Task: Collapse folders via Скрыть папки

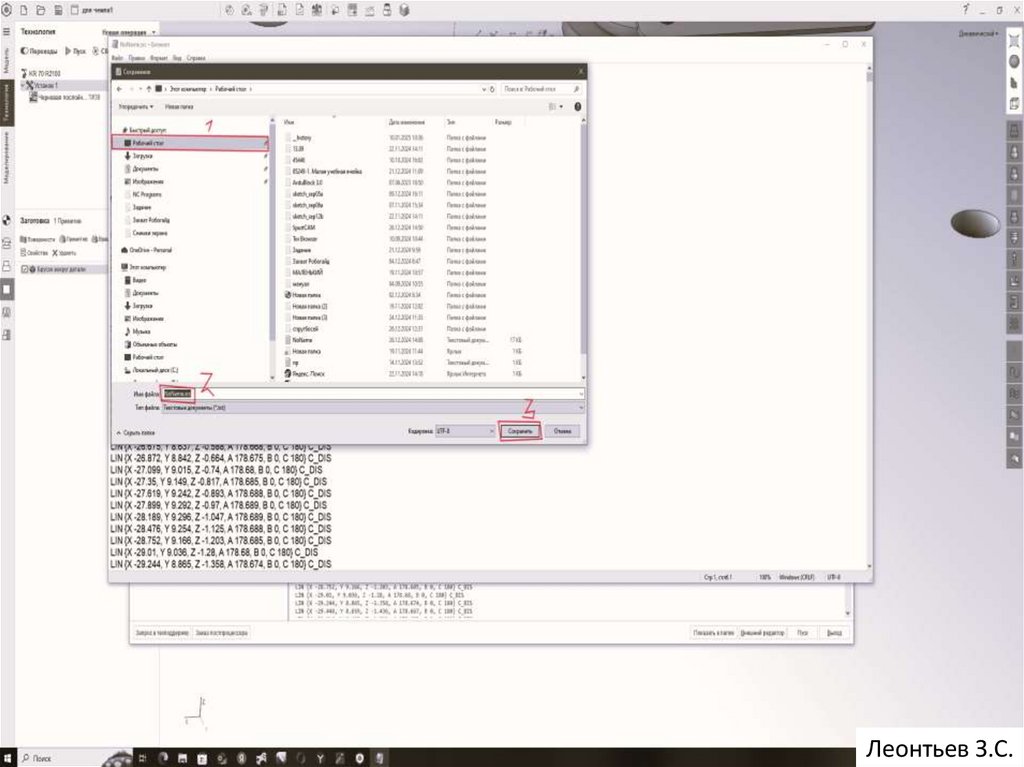Action: tap(136, 432)
